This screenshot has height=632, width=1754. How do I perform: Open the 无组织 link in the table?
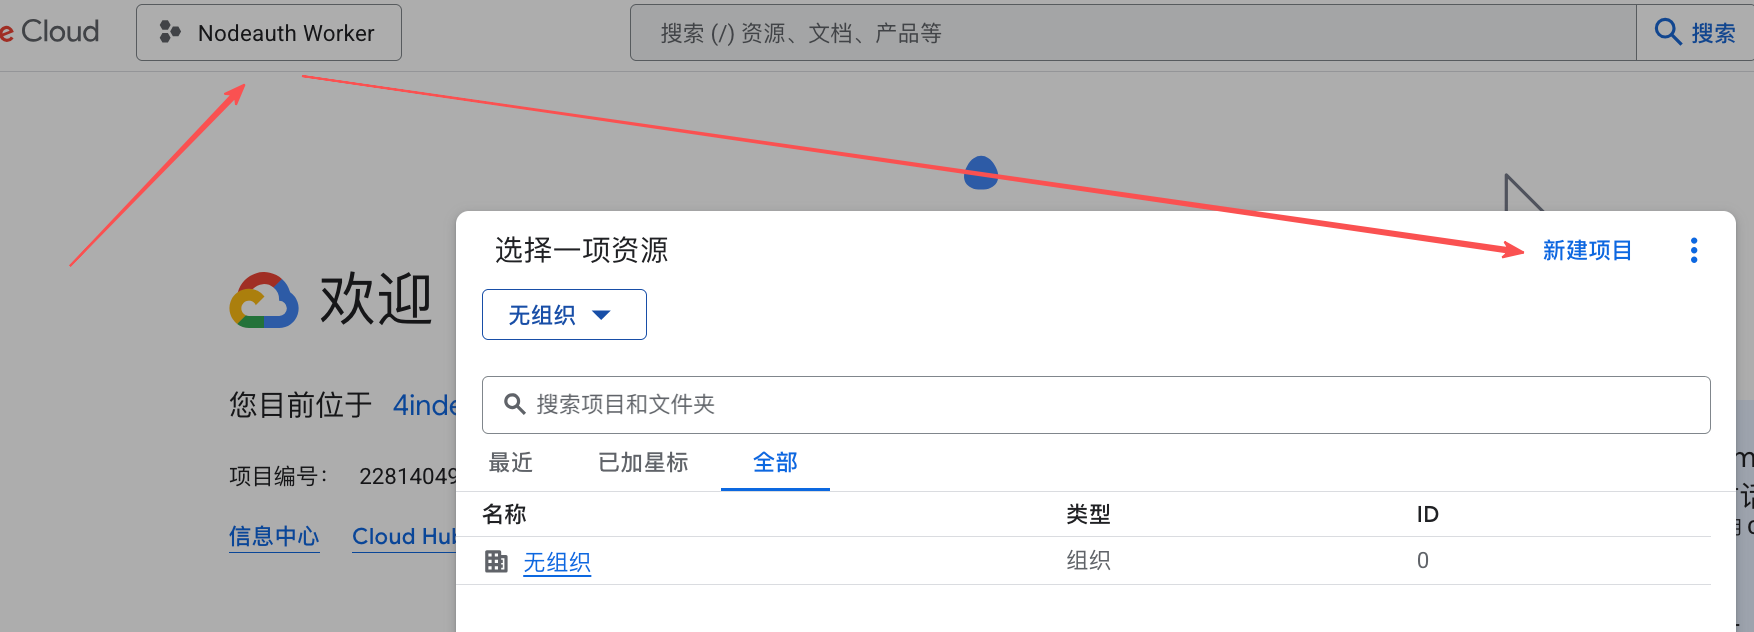coord(557,563)
